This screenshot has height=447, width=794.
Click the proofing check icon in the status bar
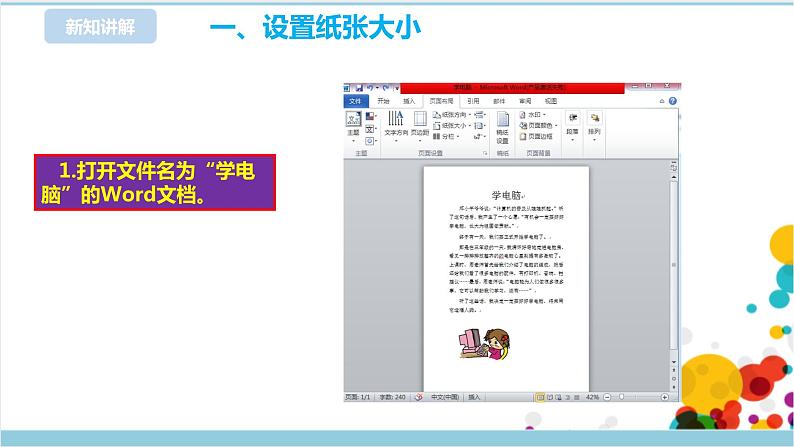419,397
